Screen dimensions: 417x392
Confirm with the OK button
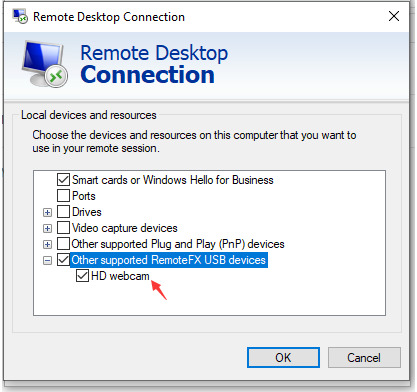coord(283,358)
